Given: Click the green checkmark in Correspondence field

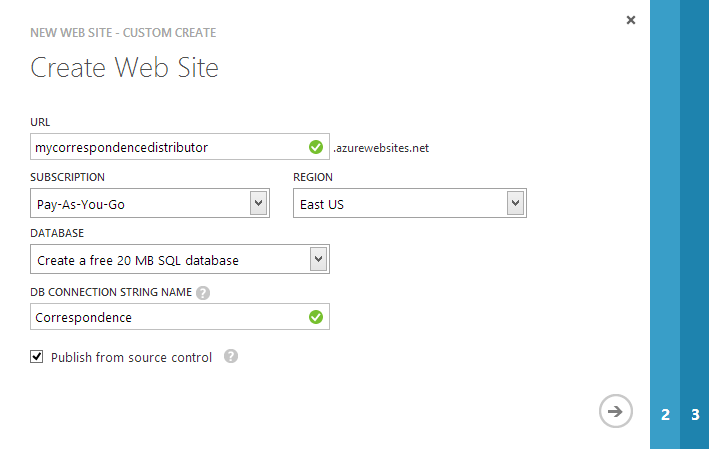Looking at the screenshot, I should 316,317.
